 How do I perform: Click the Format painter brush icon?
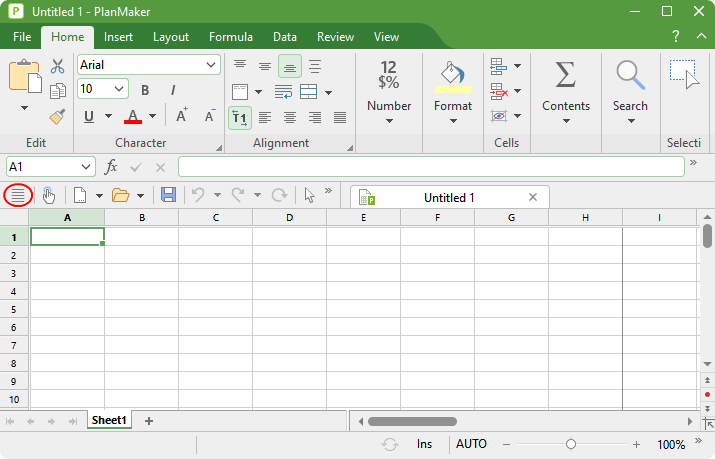click(57, 116)
